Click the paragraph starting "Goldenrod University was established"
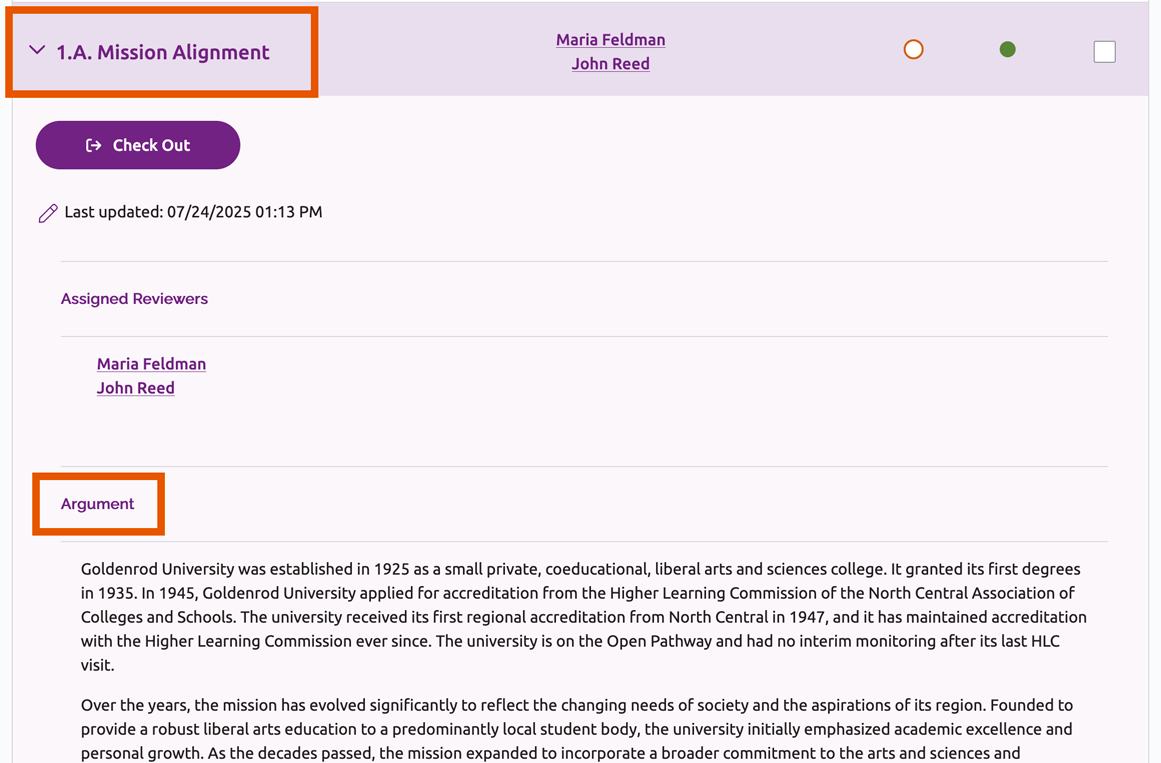This screenshot has width=1161, height=763. 580,605
